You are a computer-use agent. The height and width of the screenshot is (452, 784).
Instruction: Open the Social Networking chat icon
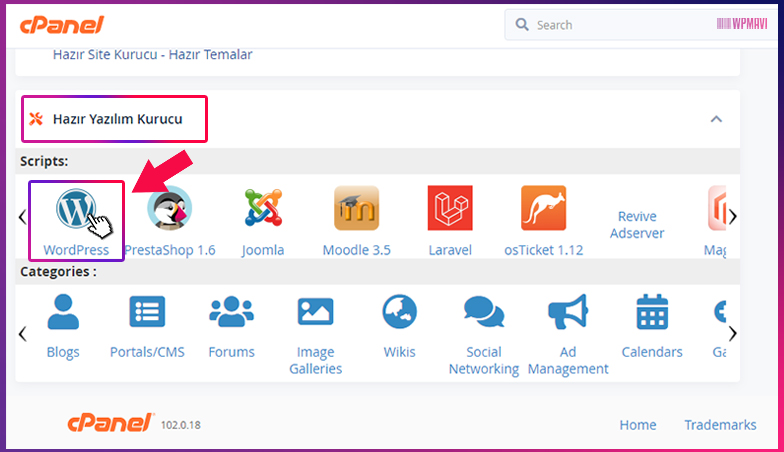(x=484, y=312)
